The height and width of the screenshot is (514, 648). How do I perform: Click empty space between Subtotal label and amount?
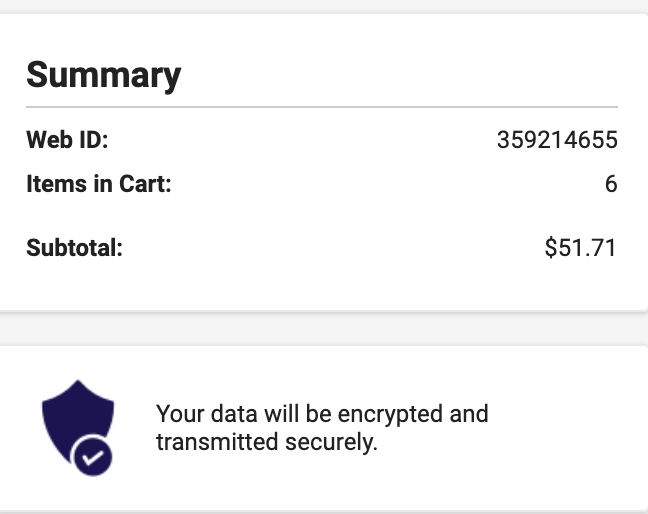coord(330,247)
